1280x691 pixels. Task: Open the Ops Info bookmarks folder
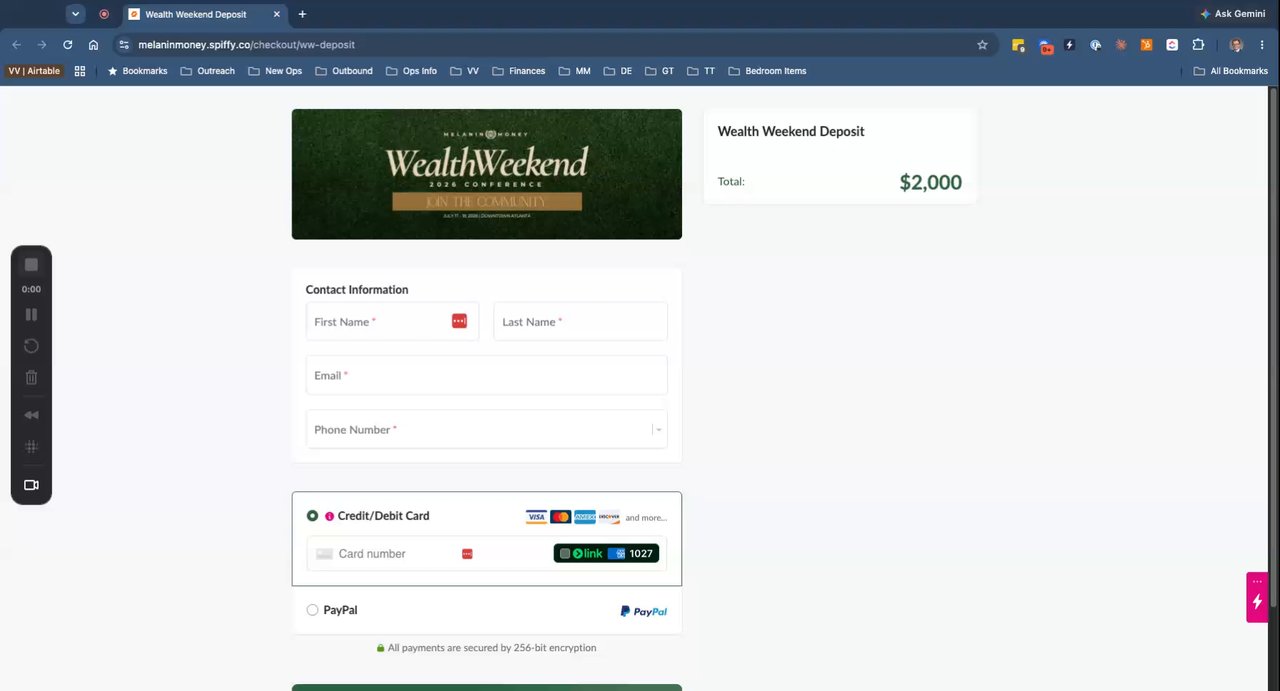411,71
